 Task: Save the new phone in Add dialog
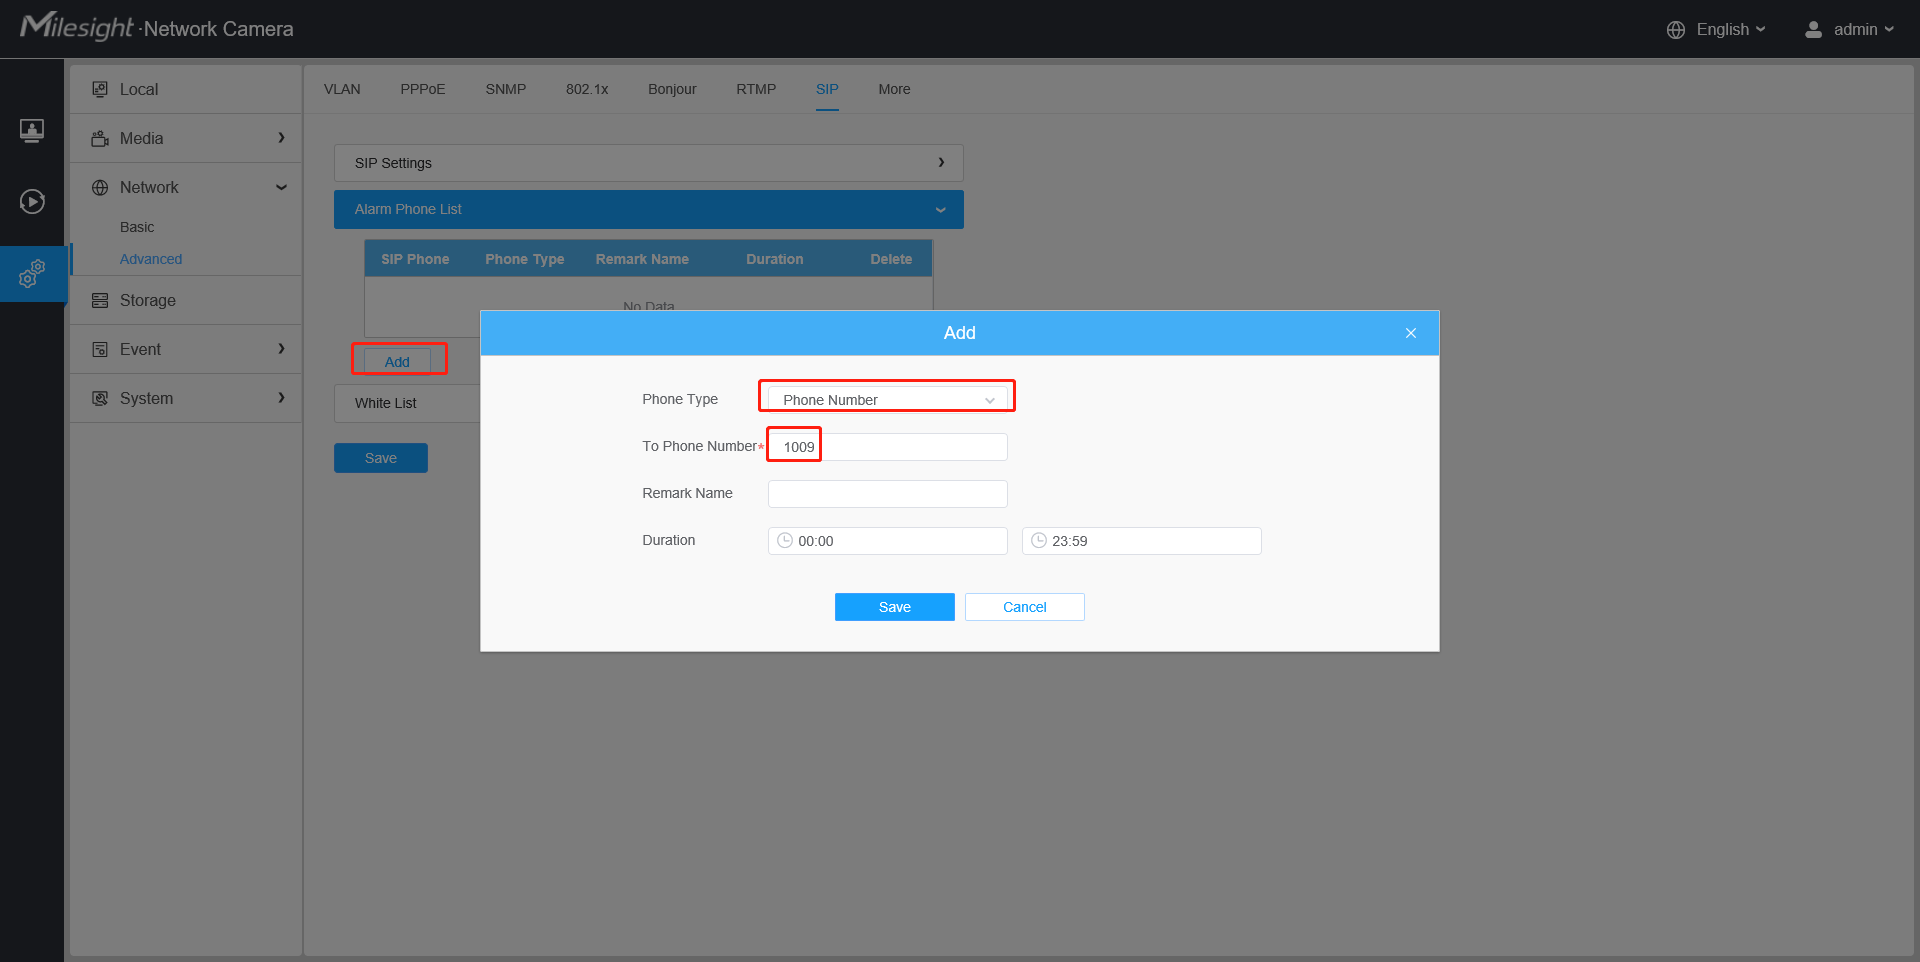pyautogui.click(x=895, y=607)
